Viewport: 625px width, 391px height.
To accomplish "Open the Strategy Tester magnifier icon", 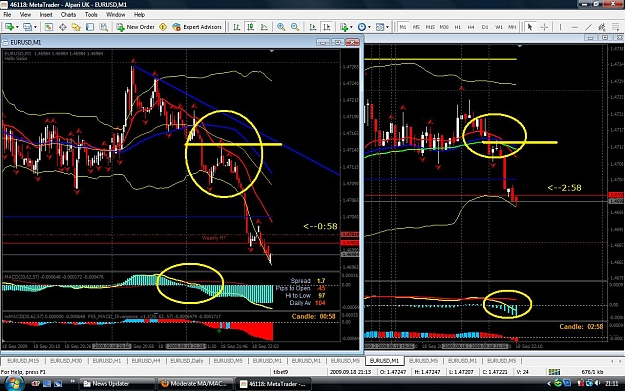I will pos(103,27).
